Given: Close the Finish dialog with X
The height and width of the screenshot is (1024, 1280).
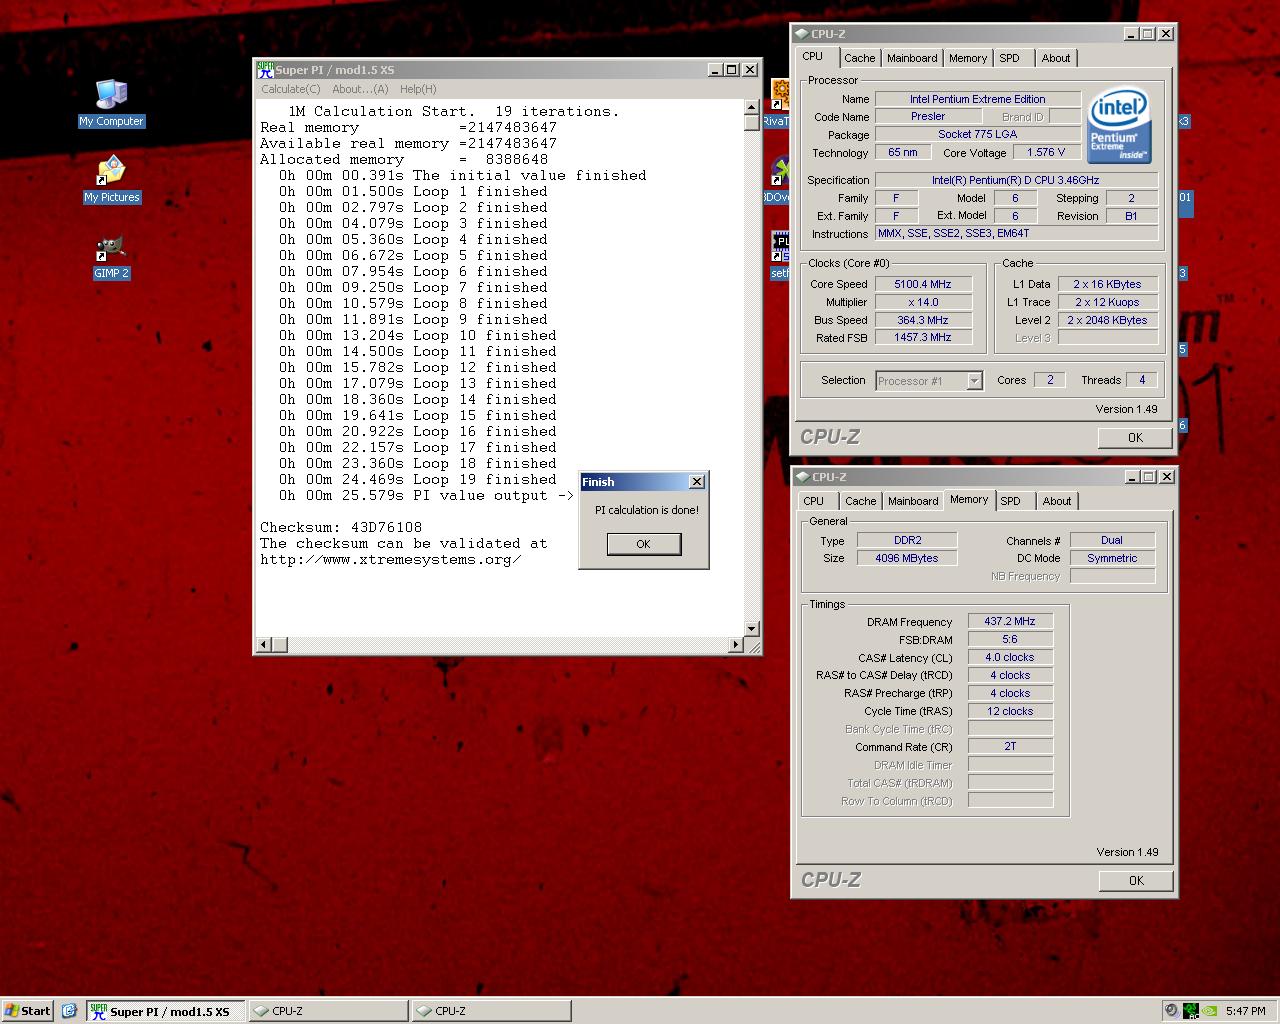Looking at the screenshot, I should 697,482.
